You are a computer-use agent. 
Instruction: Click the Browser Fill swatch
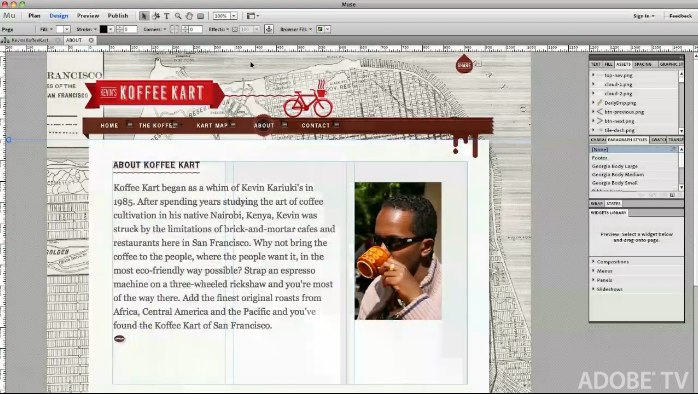pyautogui.click(x=320, y=29)
